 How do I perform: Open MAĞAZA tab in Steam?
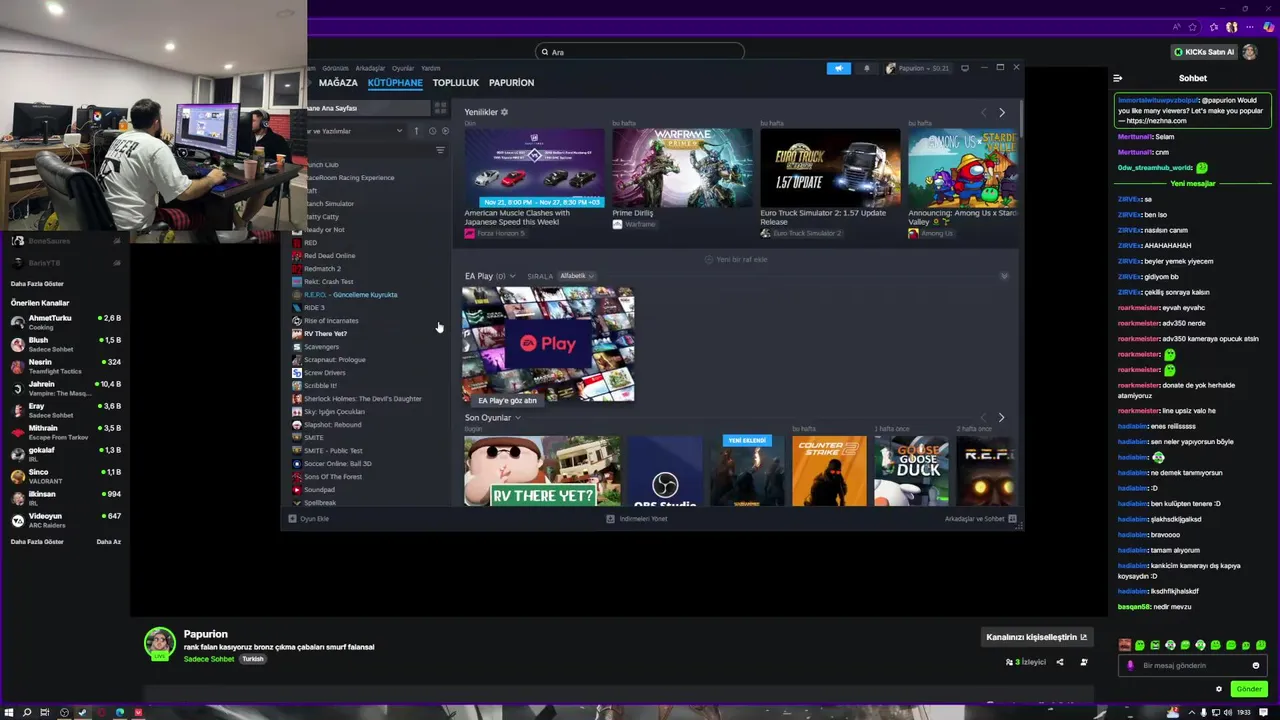click(338, 83)
